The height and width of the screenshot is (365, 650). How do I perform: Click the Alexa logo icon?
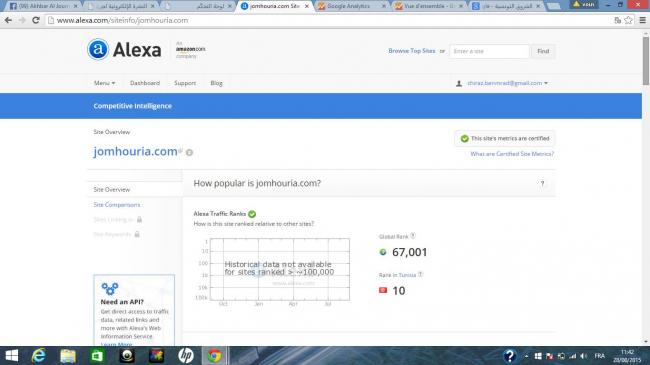(98, 49)
